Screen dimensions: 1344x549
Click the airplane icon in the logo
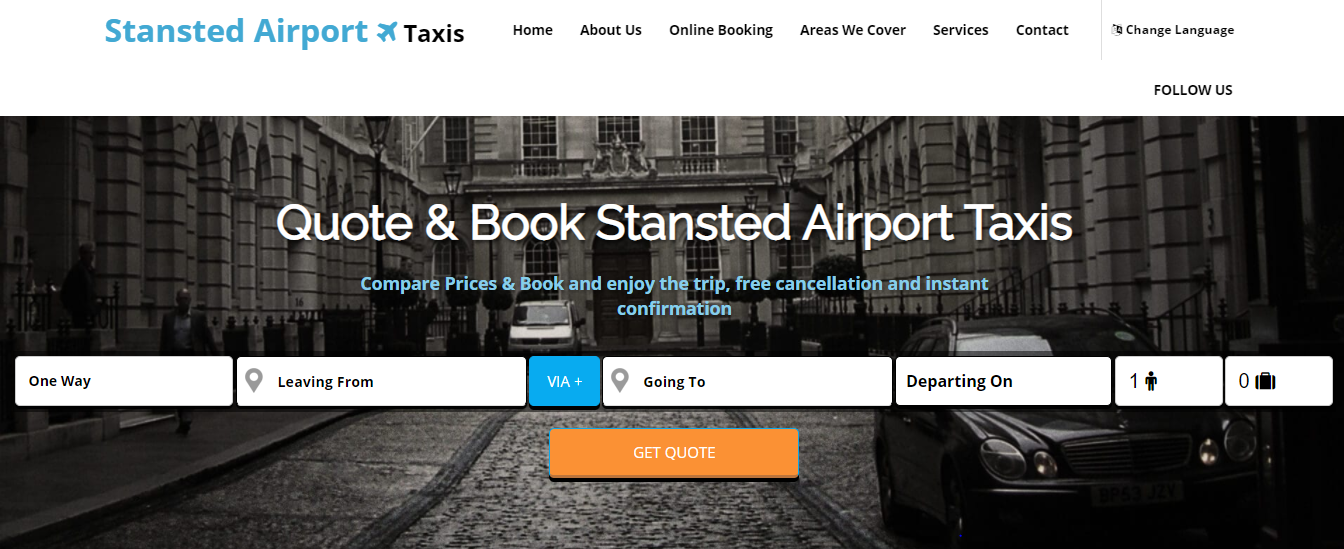click(x=387, y=33)
